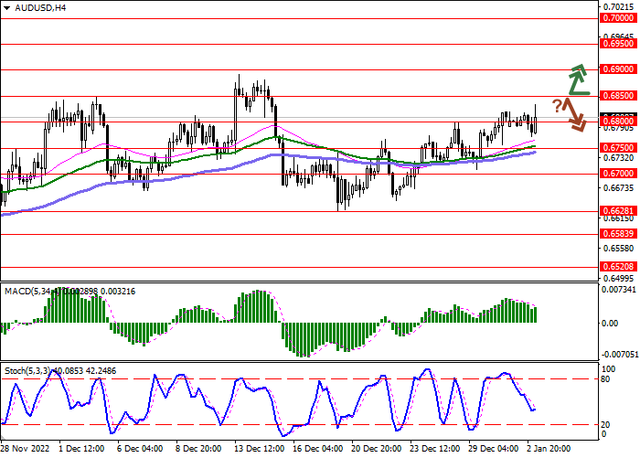Click the 0.7000 red price label
640x457 pixels.
(x=617, y=18)
